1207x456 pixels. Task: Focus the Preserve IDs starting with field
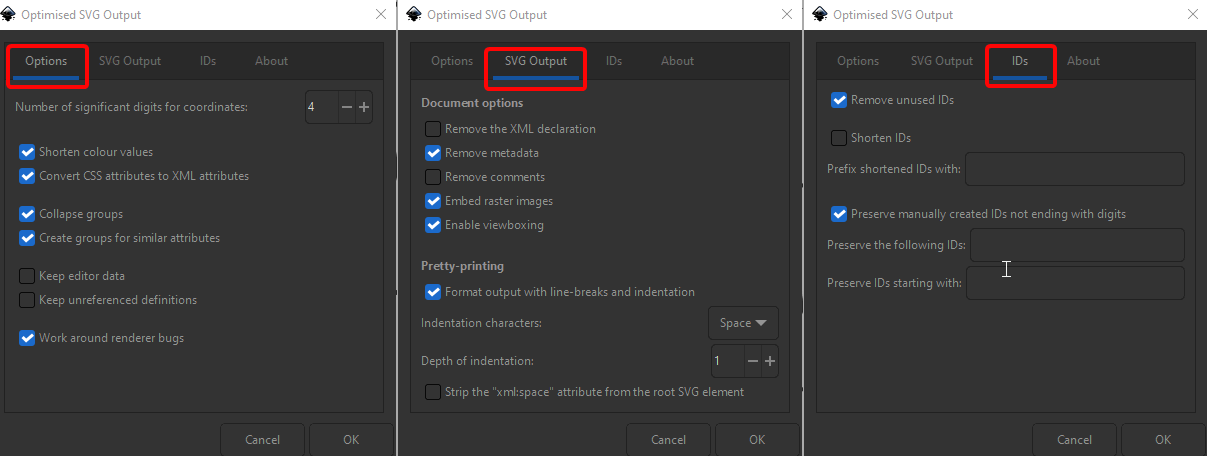[1075, 283]
